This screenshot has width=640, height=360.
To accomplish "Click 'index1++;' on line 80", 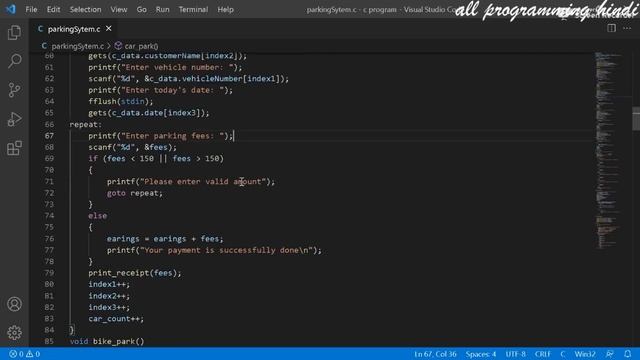I will point(109,284).
